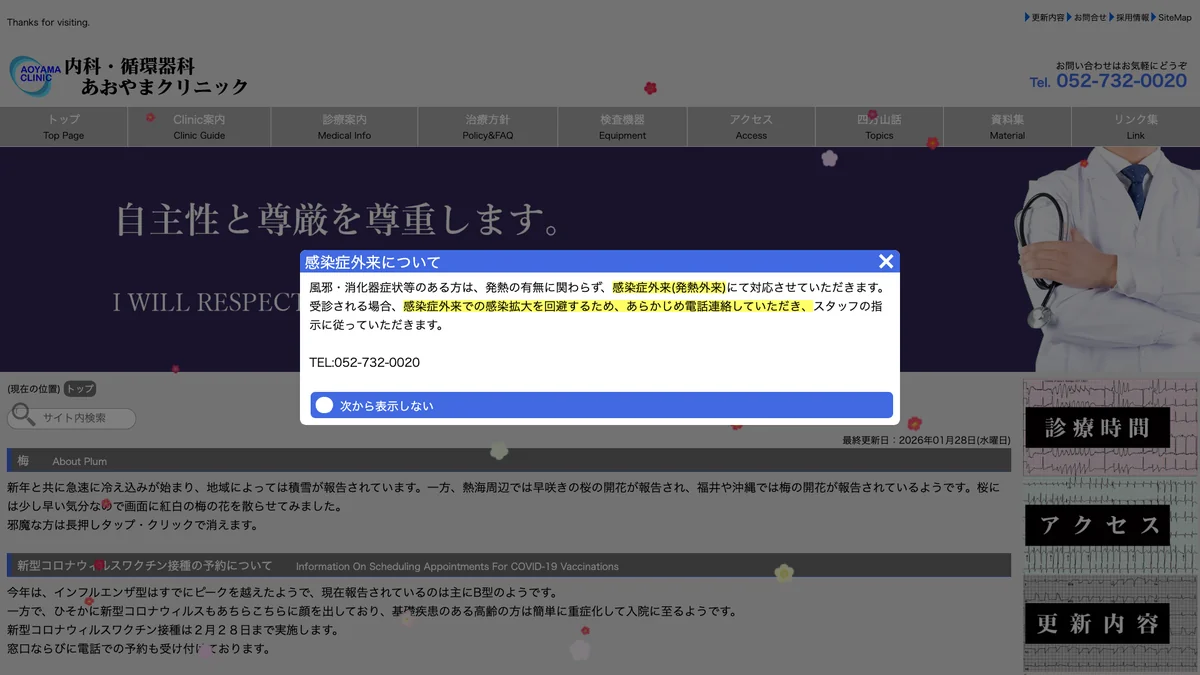The image size is (1200, 675).
Task: Click the トップ breadcrumb button
Action: point(80,389)
